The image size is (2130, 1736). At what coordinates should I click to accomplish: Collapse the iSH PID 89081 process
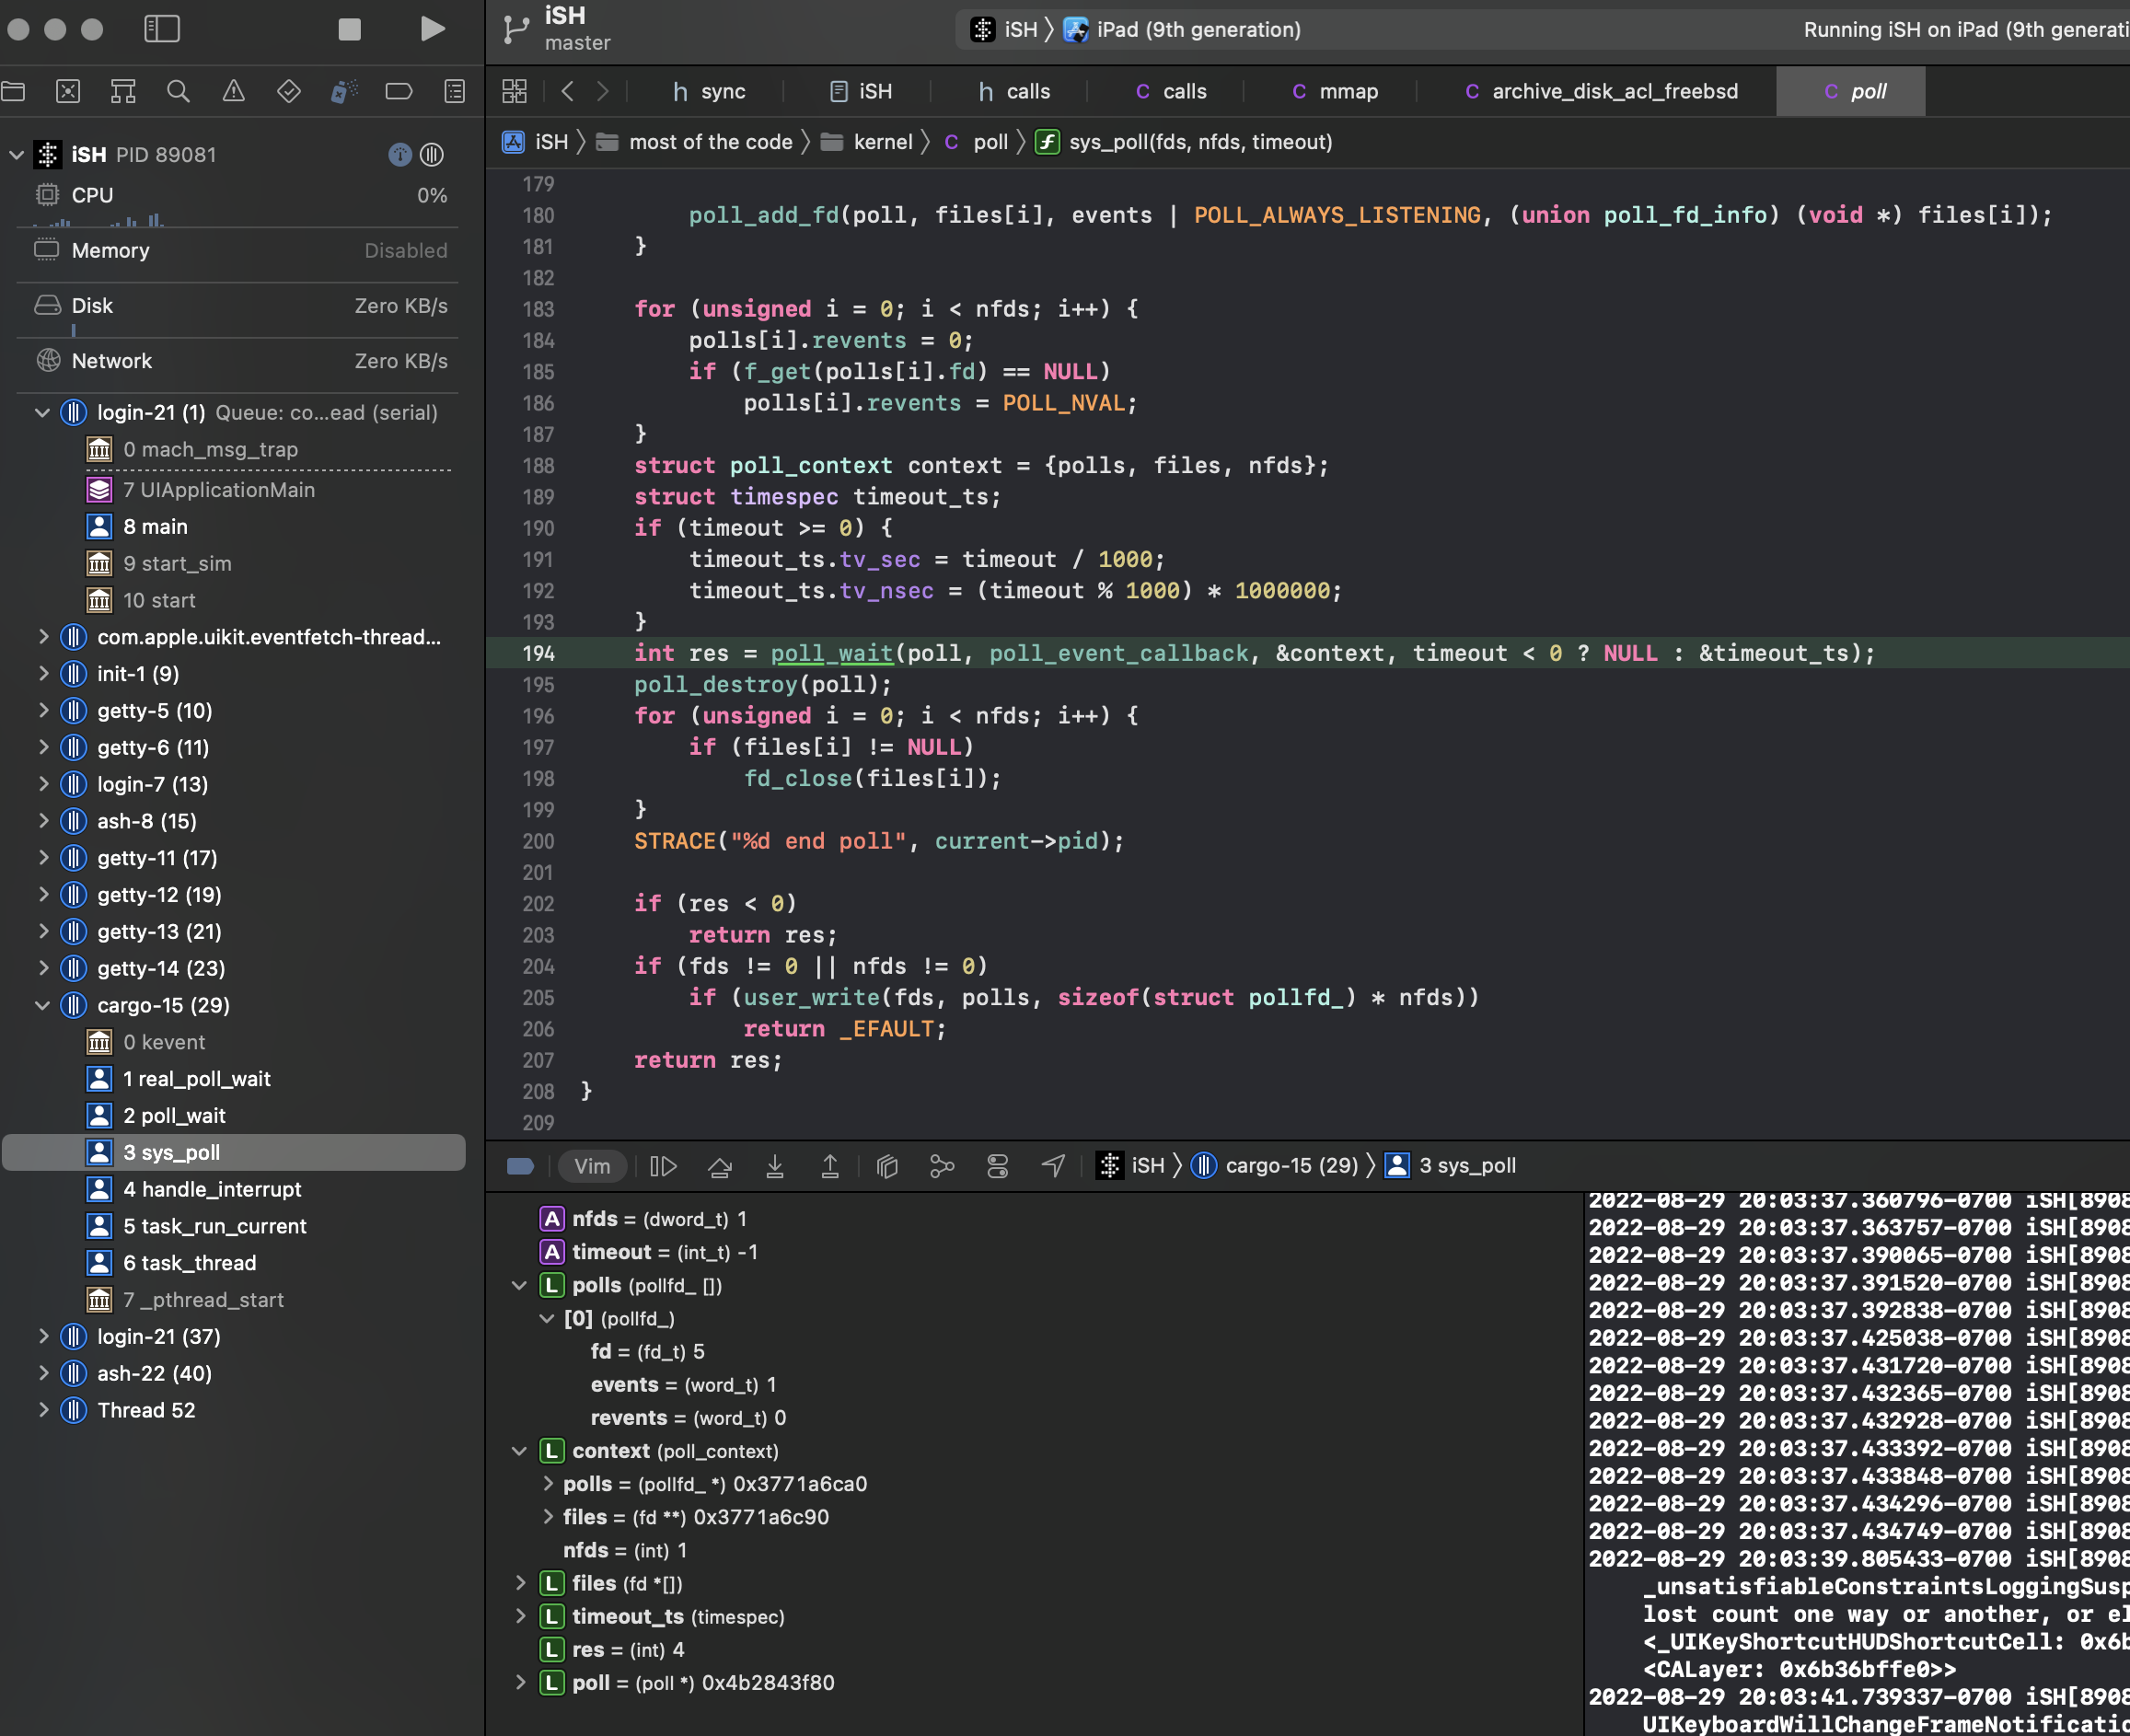pyautogui.click(x=16, y=155)
